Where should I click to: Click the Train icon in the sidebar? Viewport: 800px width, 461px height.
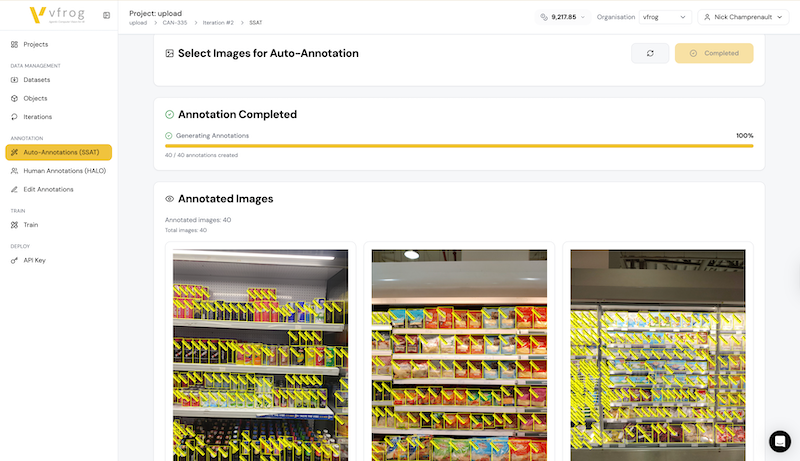(14, 224)
